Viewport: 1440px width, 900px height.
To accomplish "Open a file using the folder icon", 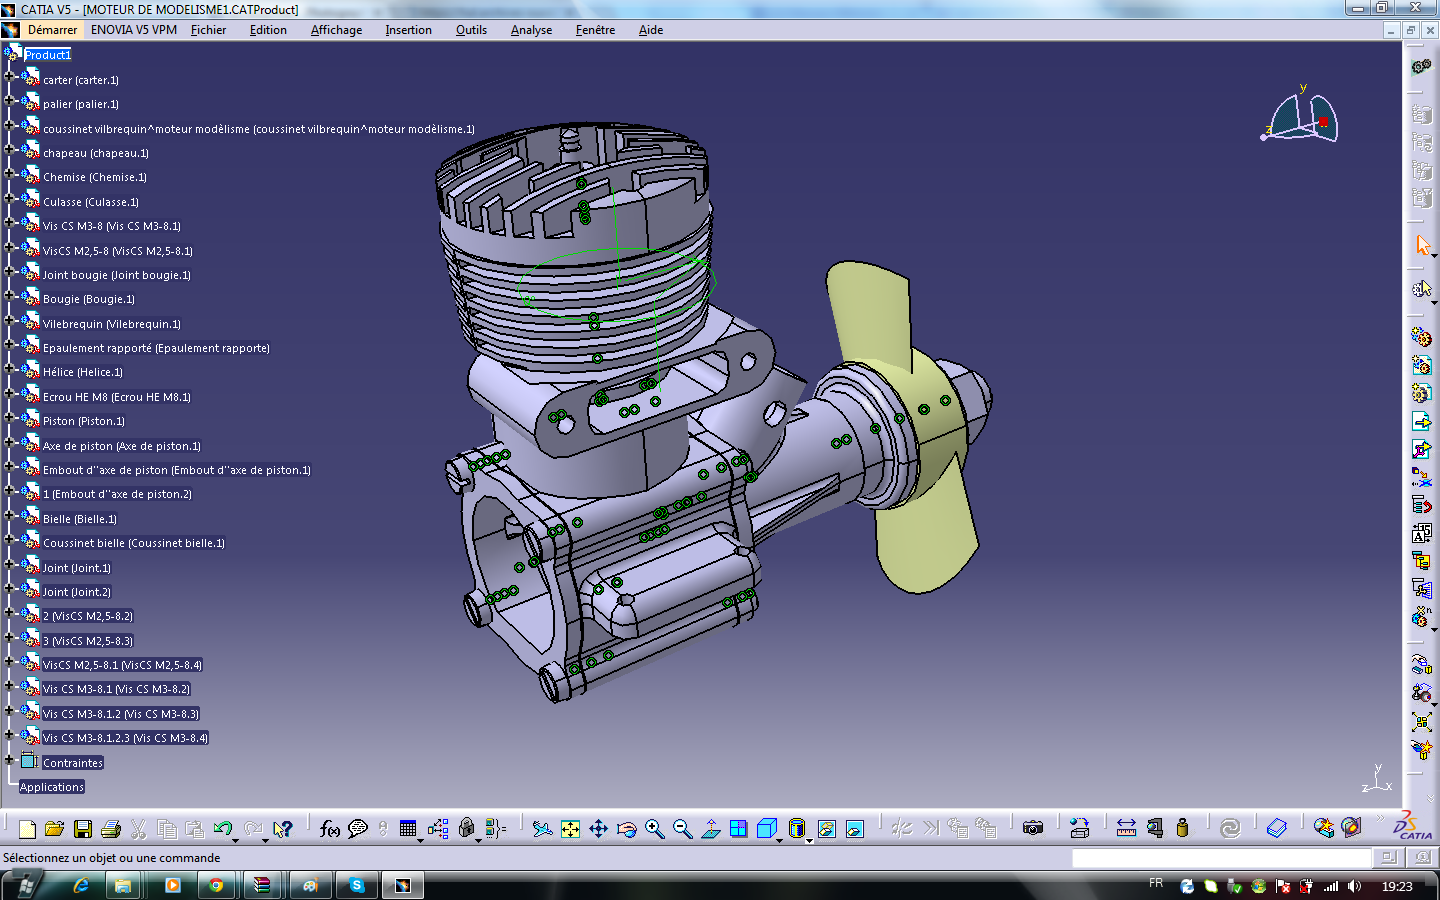I will [x=54, y=829].
